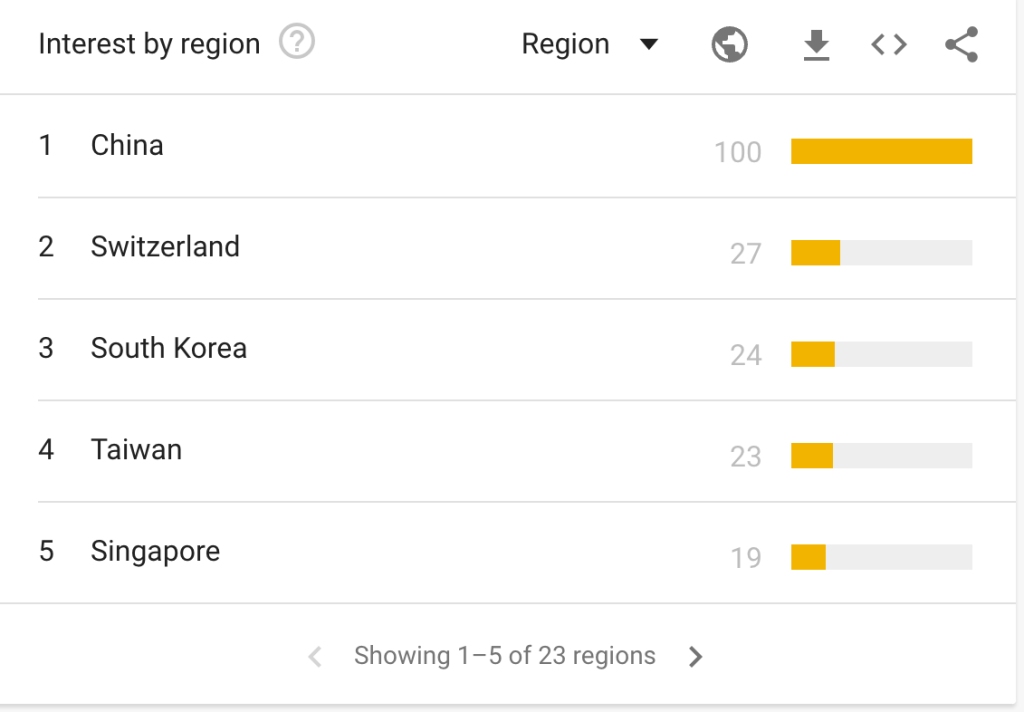Click the 'Interest by region' heading
Screen dimensions: 1024x712
(149, 45)
